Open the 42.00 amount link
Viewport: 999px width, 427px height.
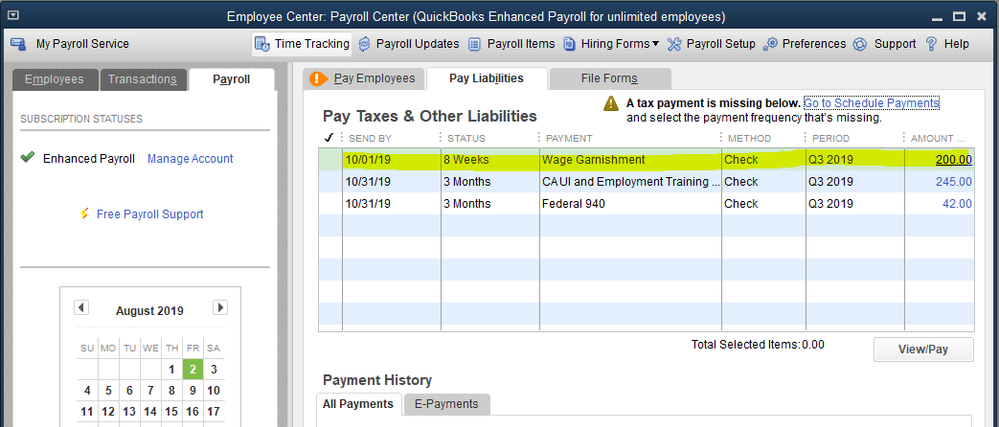957,204
